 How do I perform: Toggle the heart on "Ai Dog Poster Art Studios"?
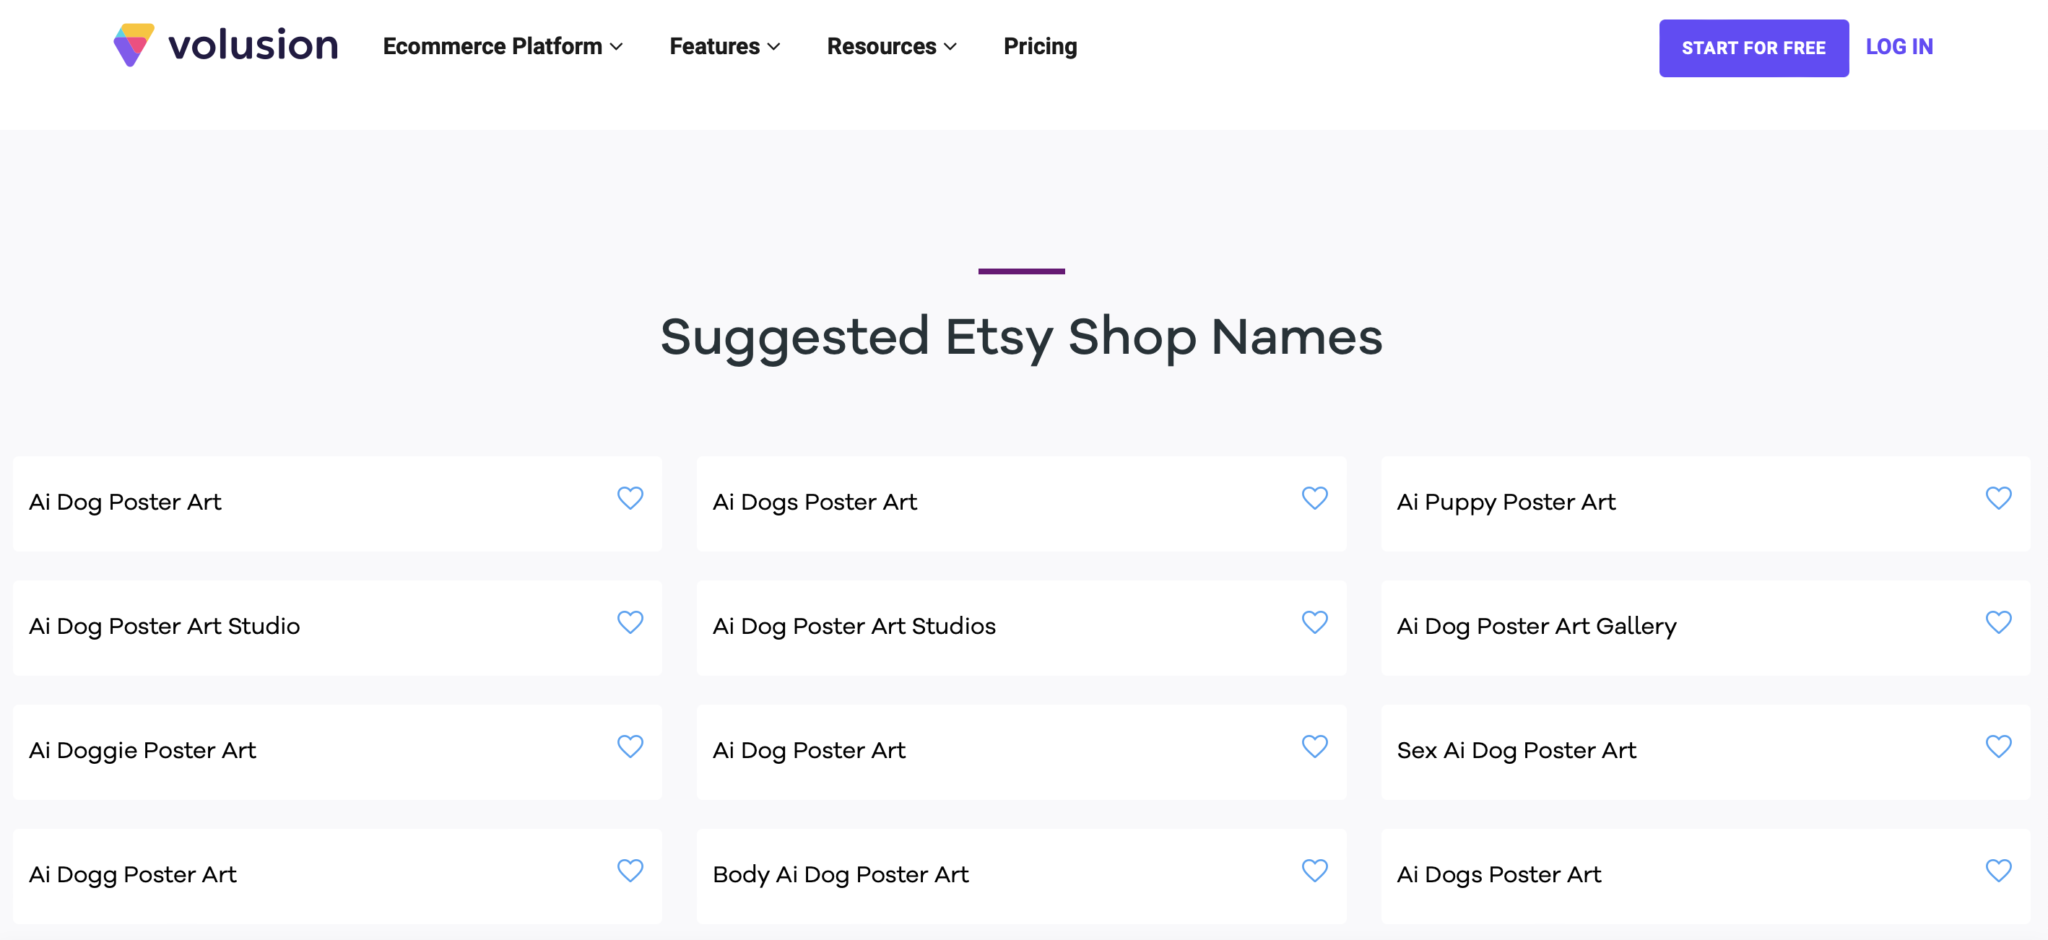click(1315, 622)
